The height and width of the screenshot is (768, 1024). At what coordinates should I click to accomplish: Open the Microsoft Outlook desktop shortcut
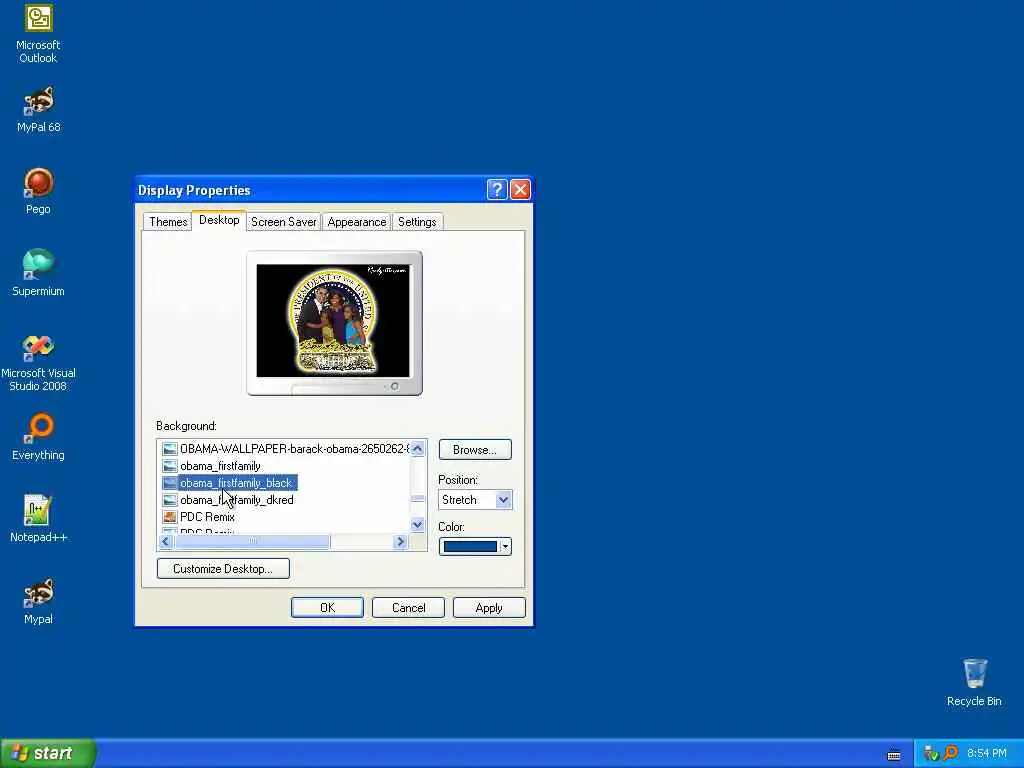(38, 33)
